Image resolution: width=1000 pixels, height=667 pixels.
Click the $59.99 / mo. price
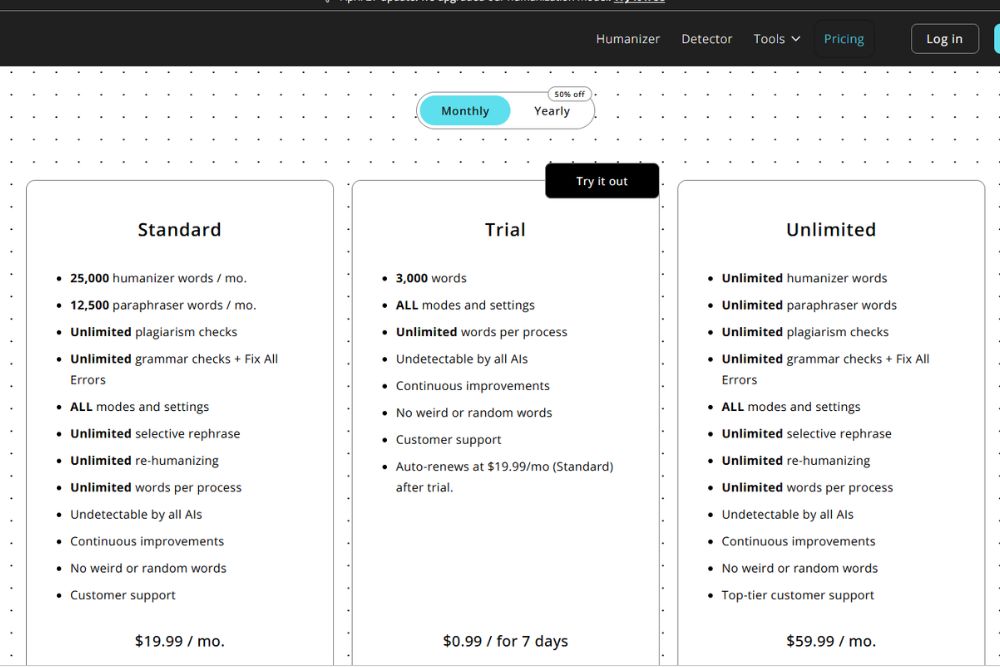(831, 641)
